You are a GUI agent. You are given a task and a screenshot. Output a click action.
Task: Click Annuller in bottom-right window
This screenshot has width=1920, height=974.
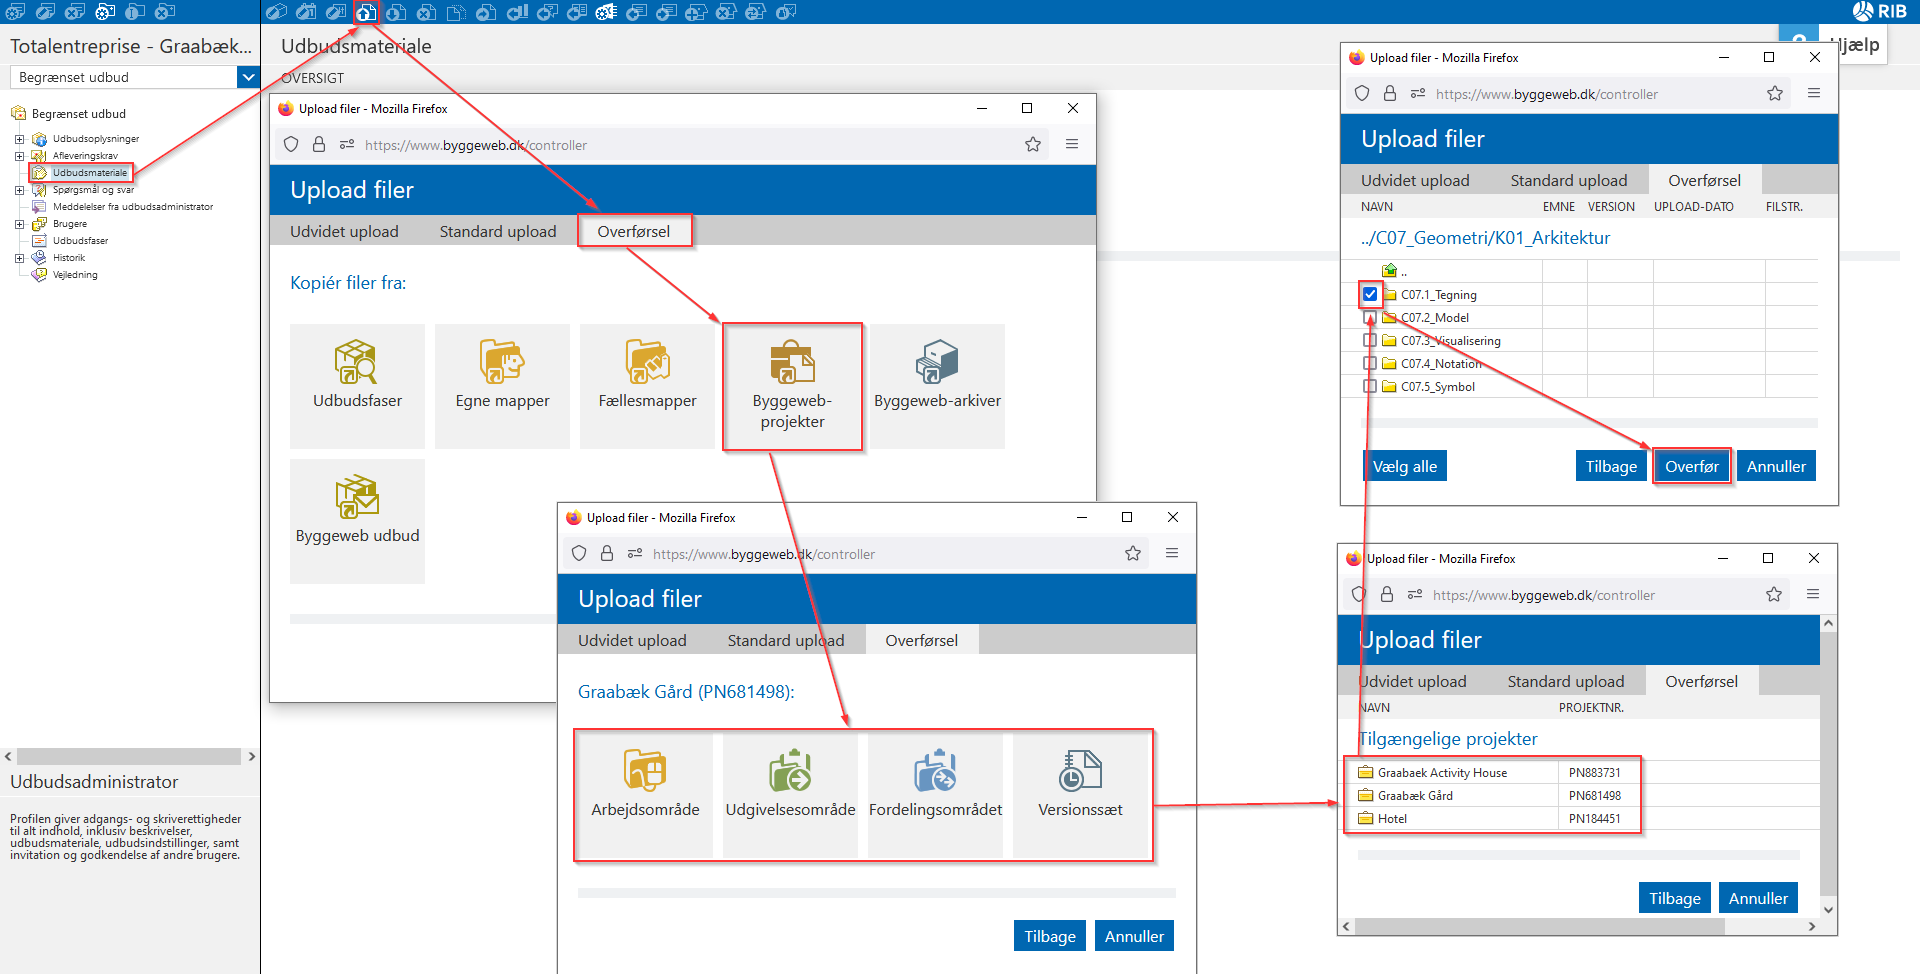point(1758,898)
